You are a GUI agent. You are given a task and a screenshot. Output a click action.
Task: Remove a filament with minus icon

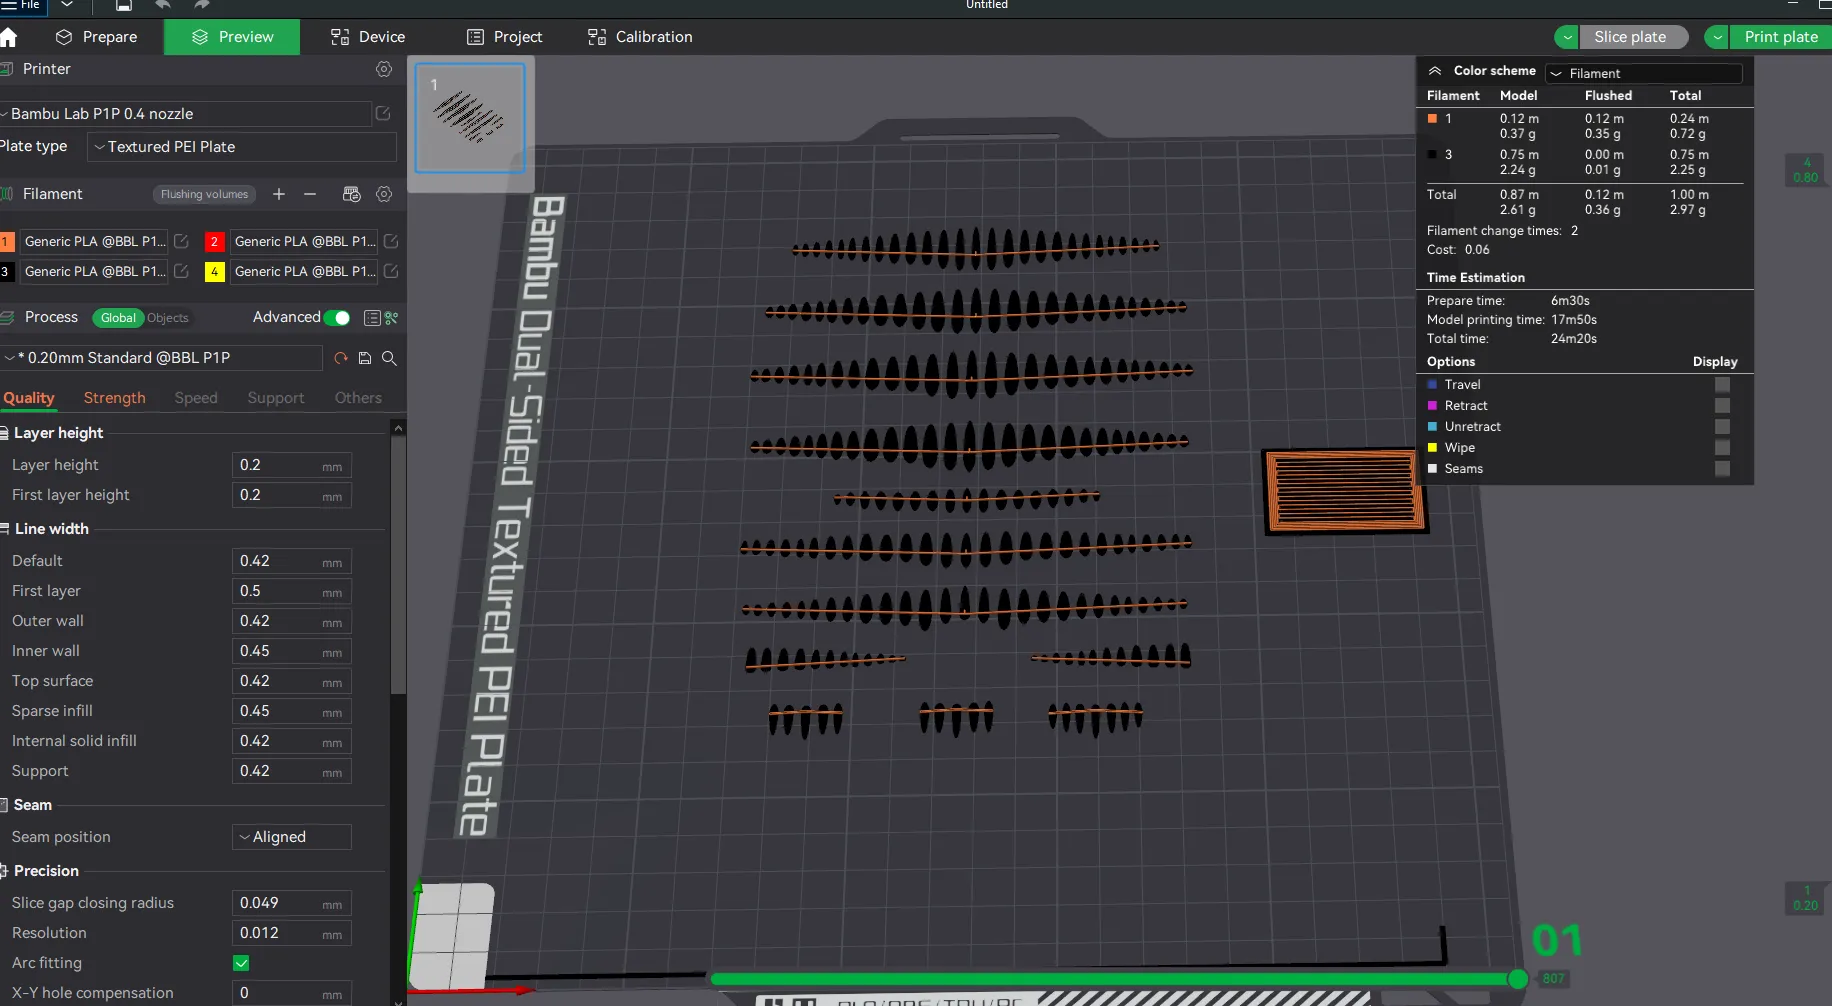[x=310, y=194]
